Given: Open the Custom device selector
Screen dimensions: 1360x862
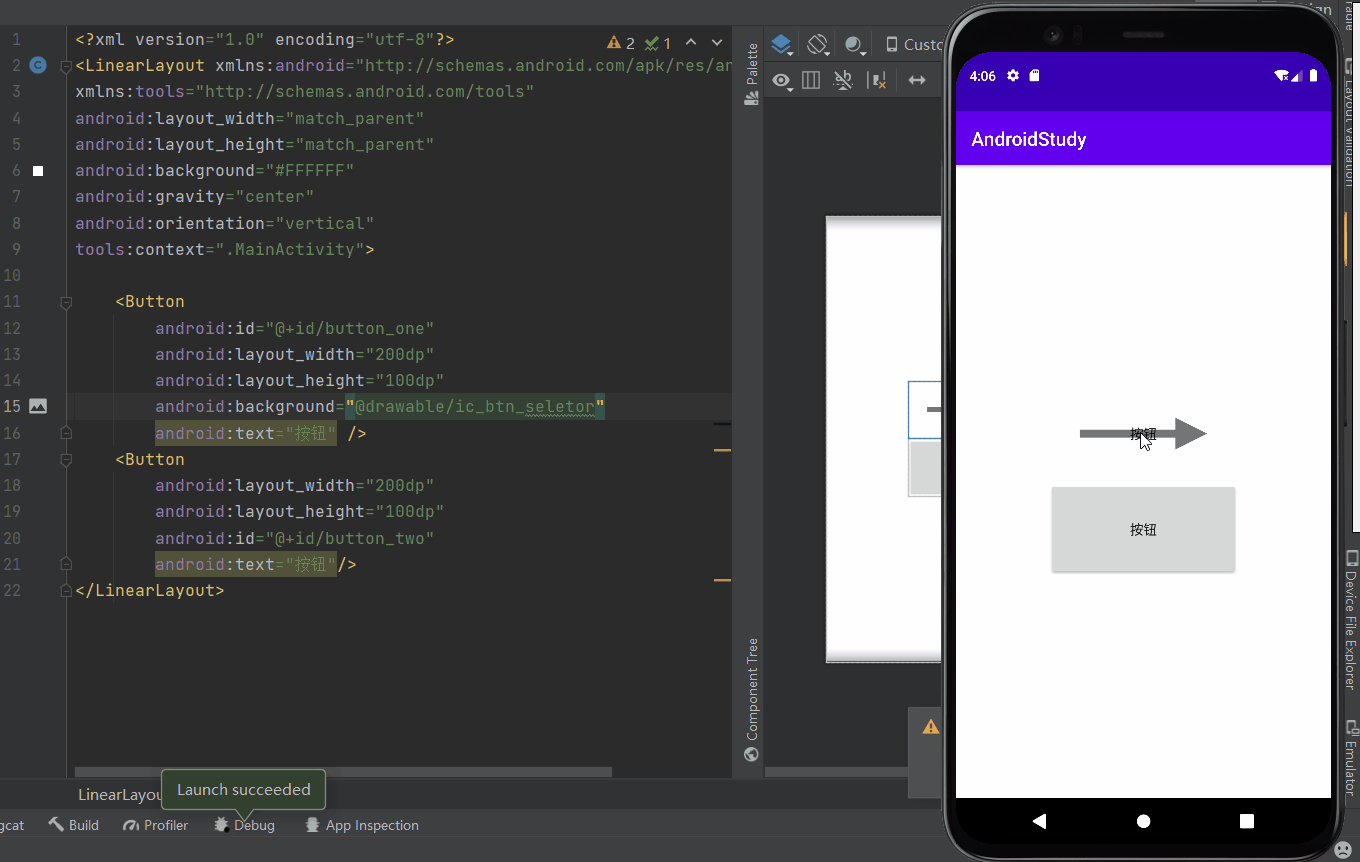Looking at the screenshot, I should coord(913,45).
